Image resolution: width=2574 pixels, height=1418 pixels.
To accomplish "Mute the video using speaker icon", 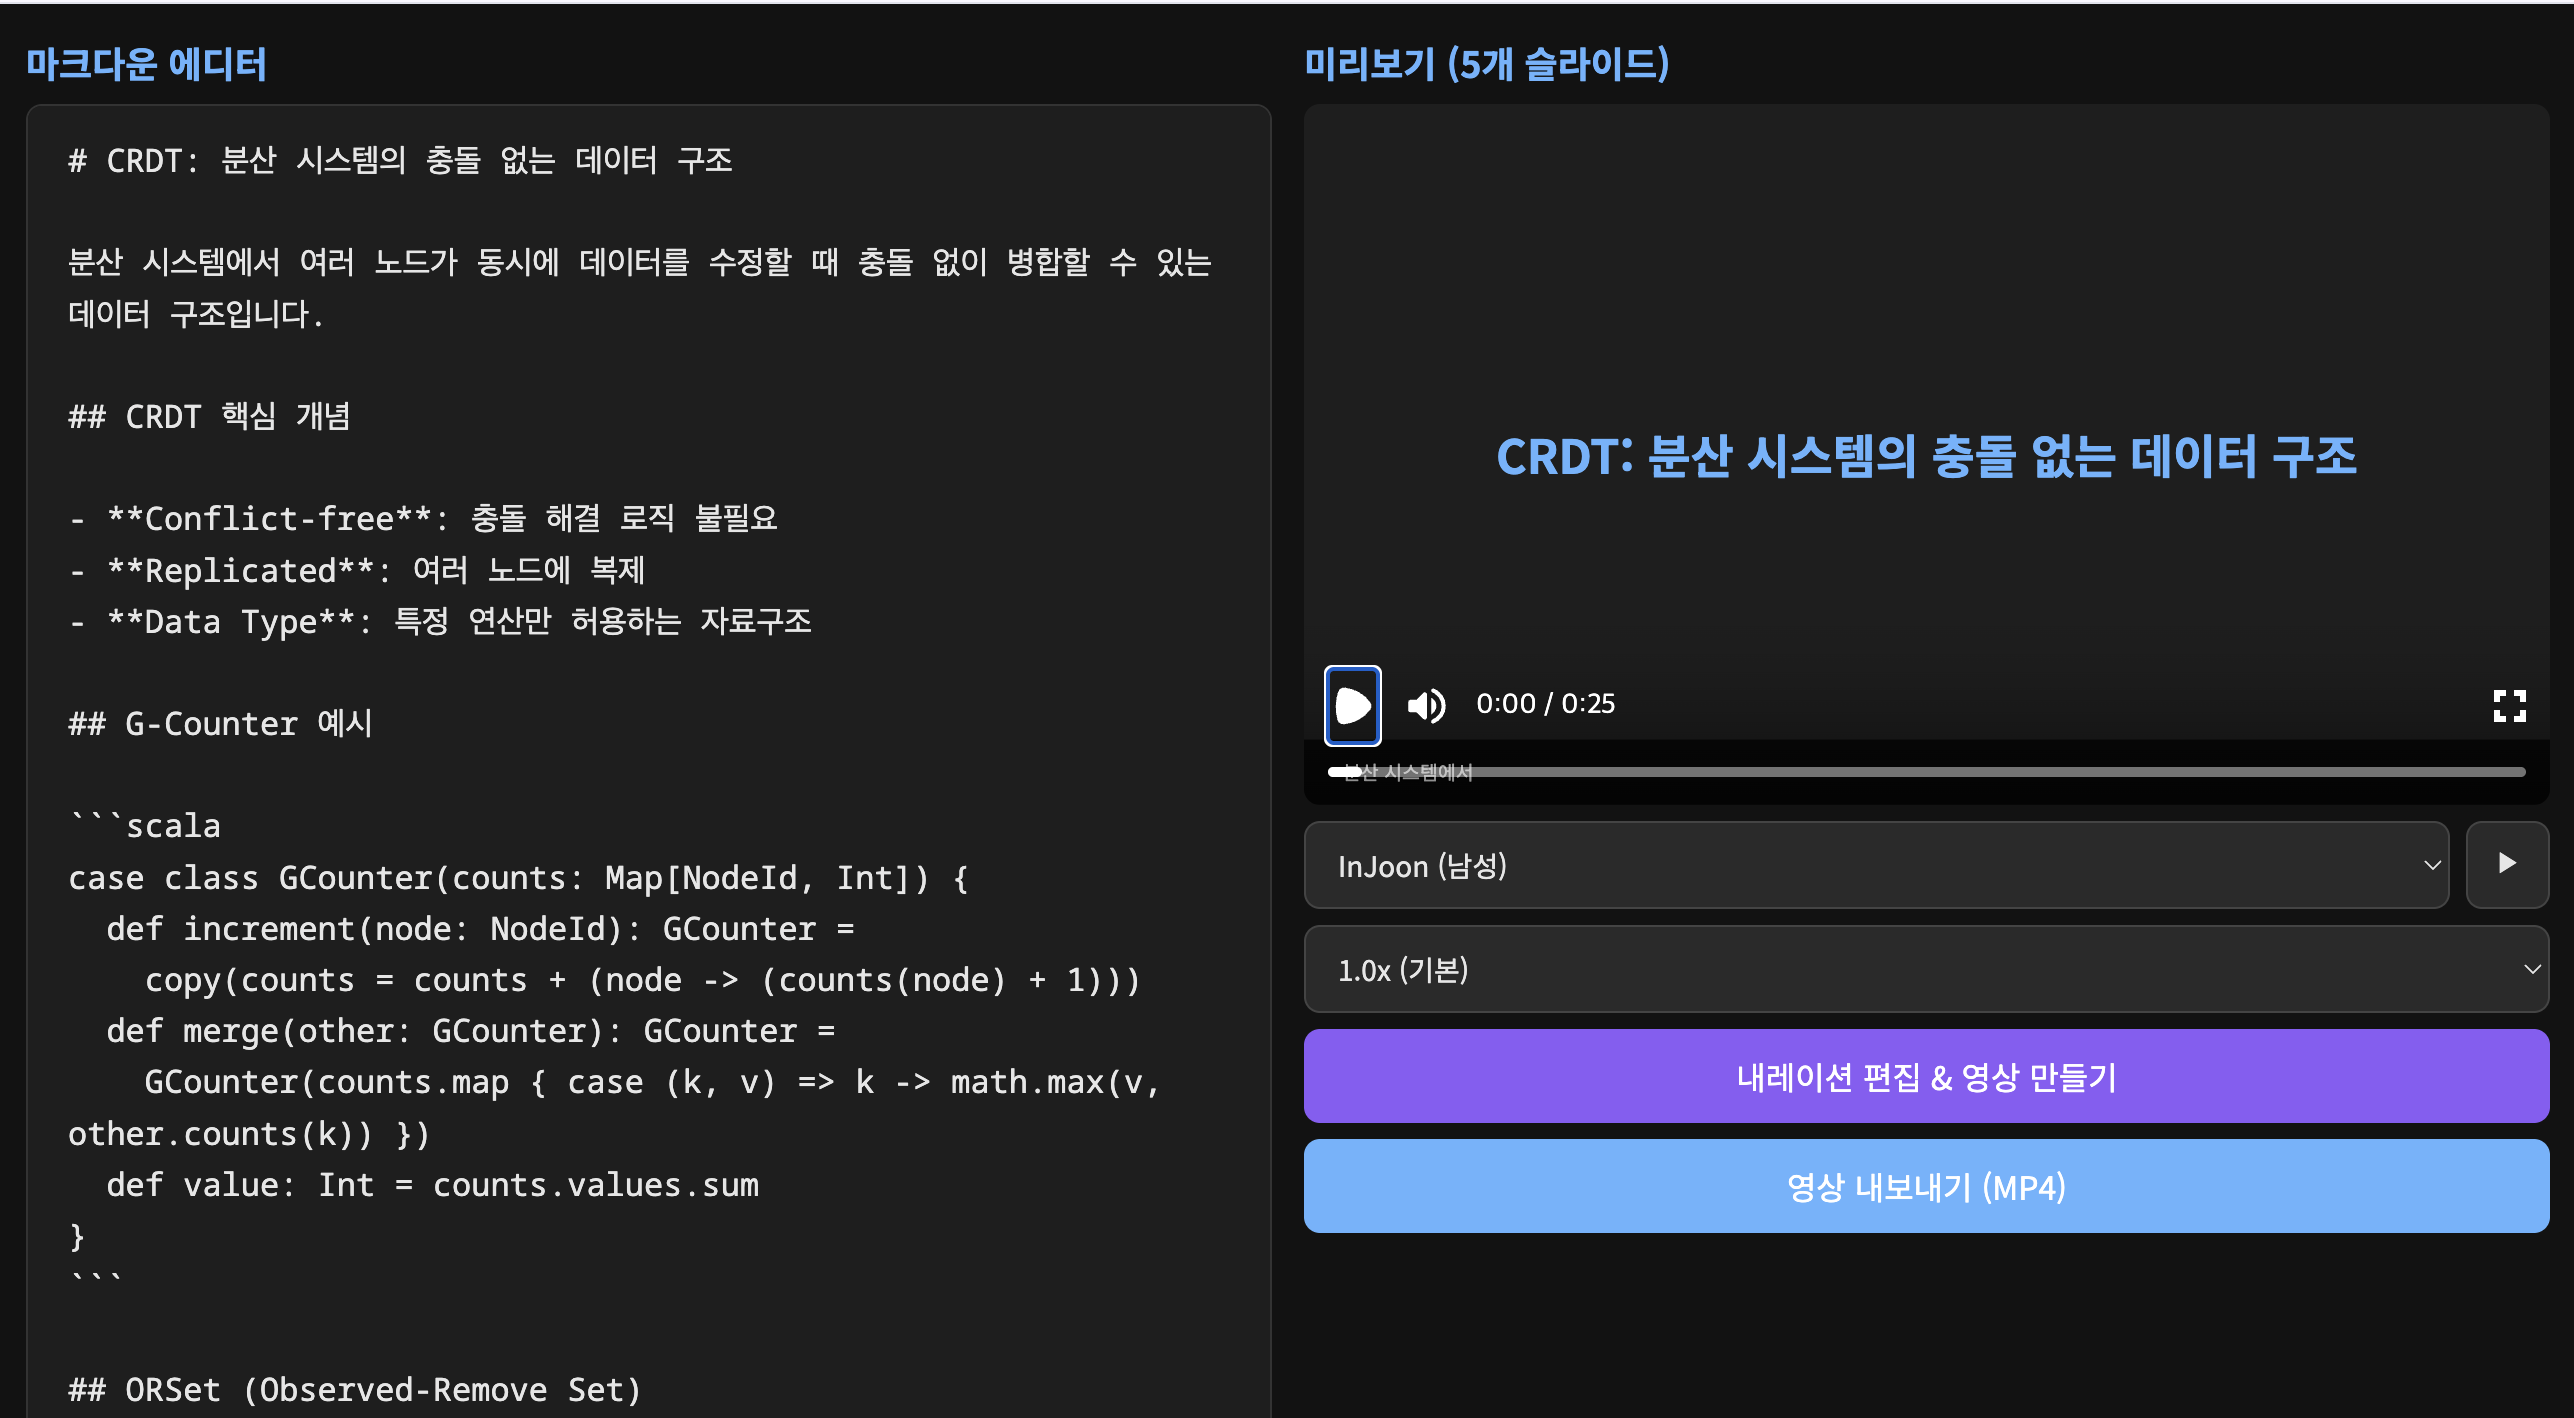I will pos(1426,705).
